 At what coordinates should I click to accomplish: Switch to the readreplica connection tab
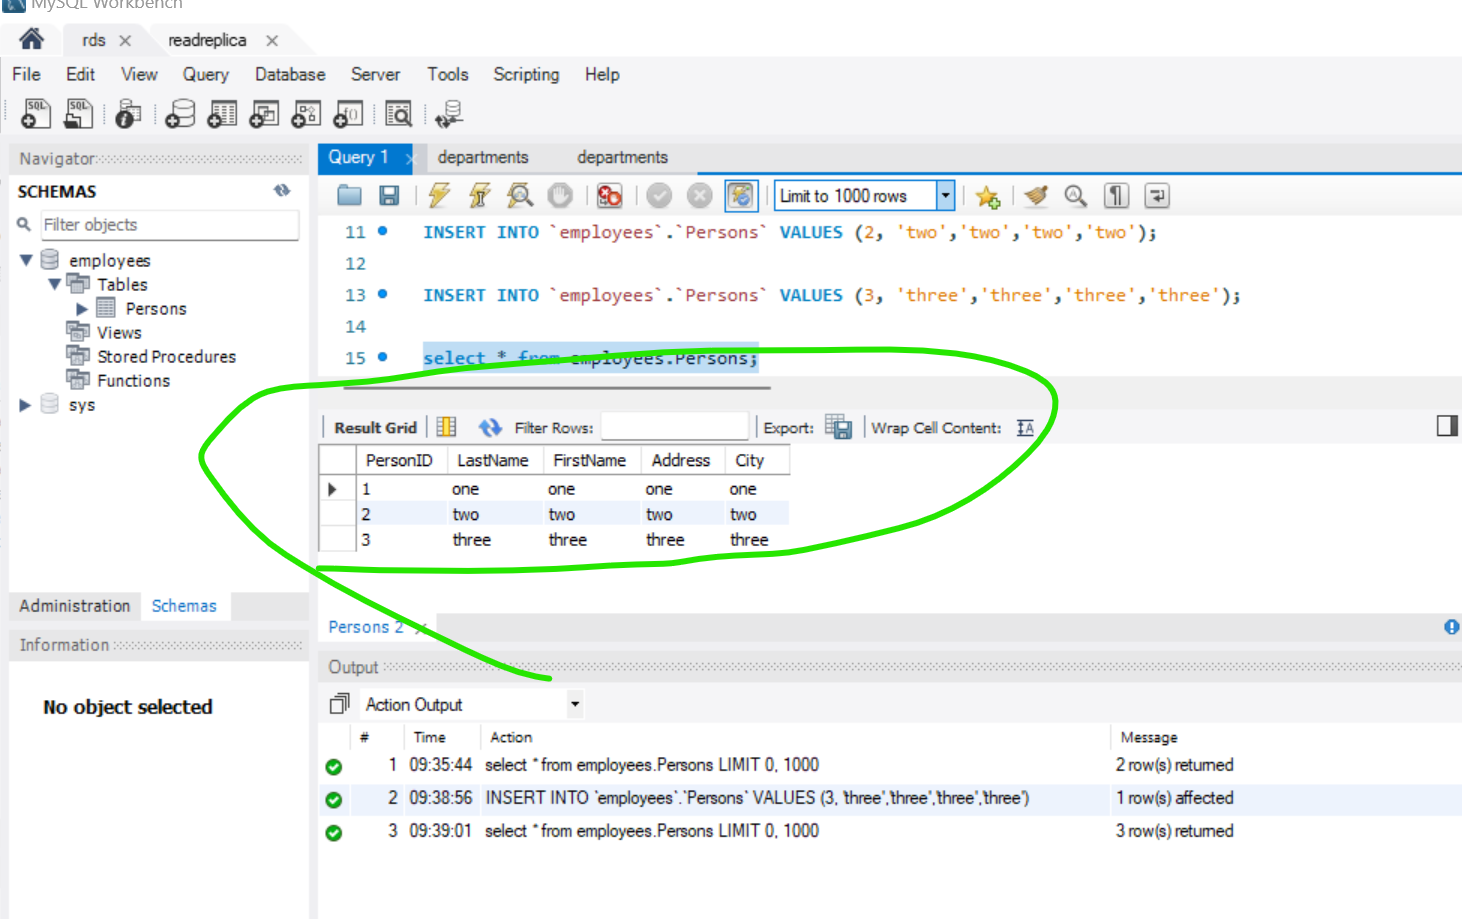(207, 40)
